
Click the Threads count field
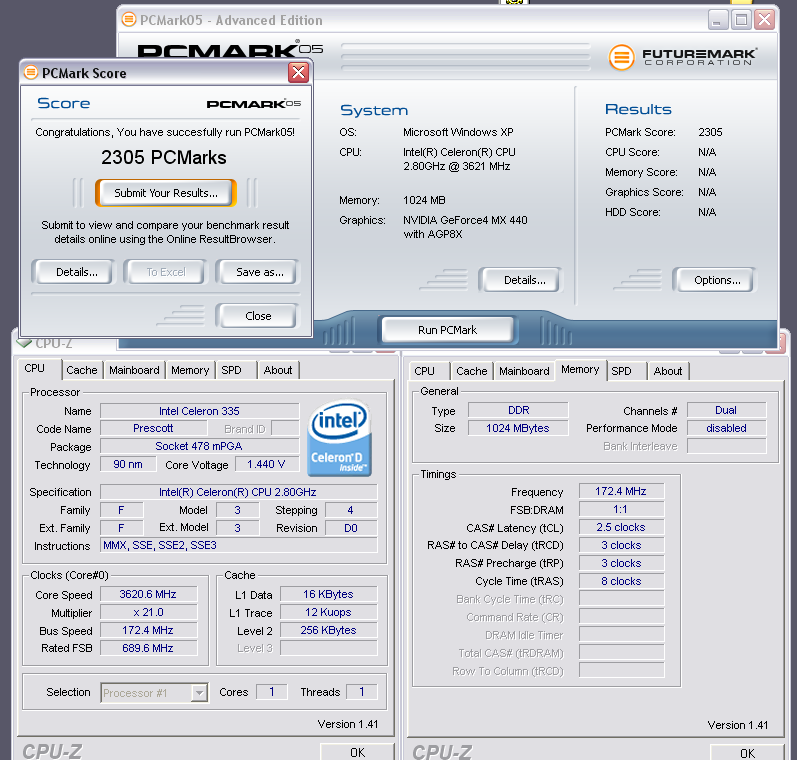coord(362,692)
